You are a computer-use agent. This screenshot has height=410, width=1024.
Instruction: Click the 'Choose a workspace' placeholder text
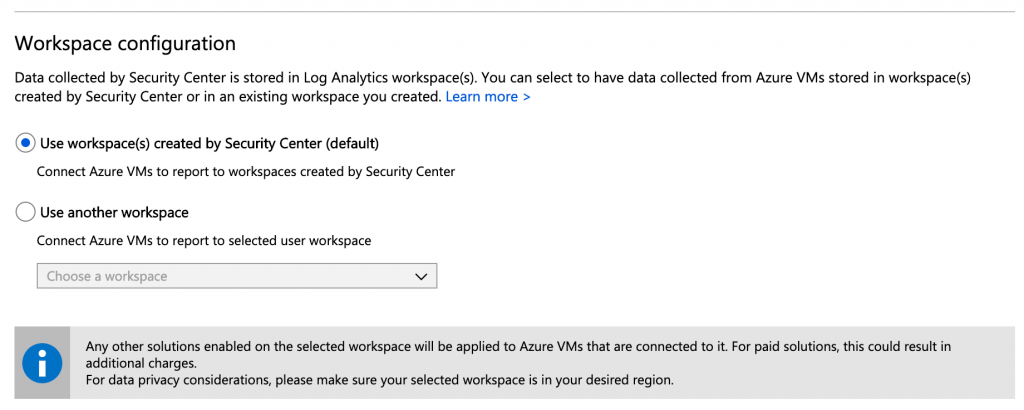107,276
